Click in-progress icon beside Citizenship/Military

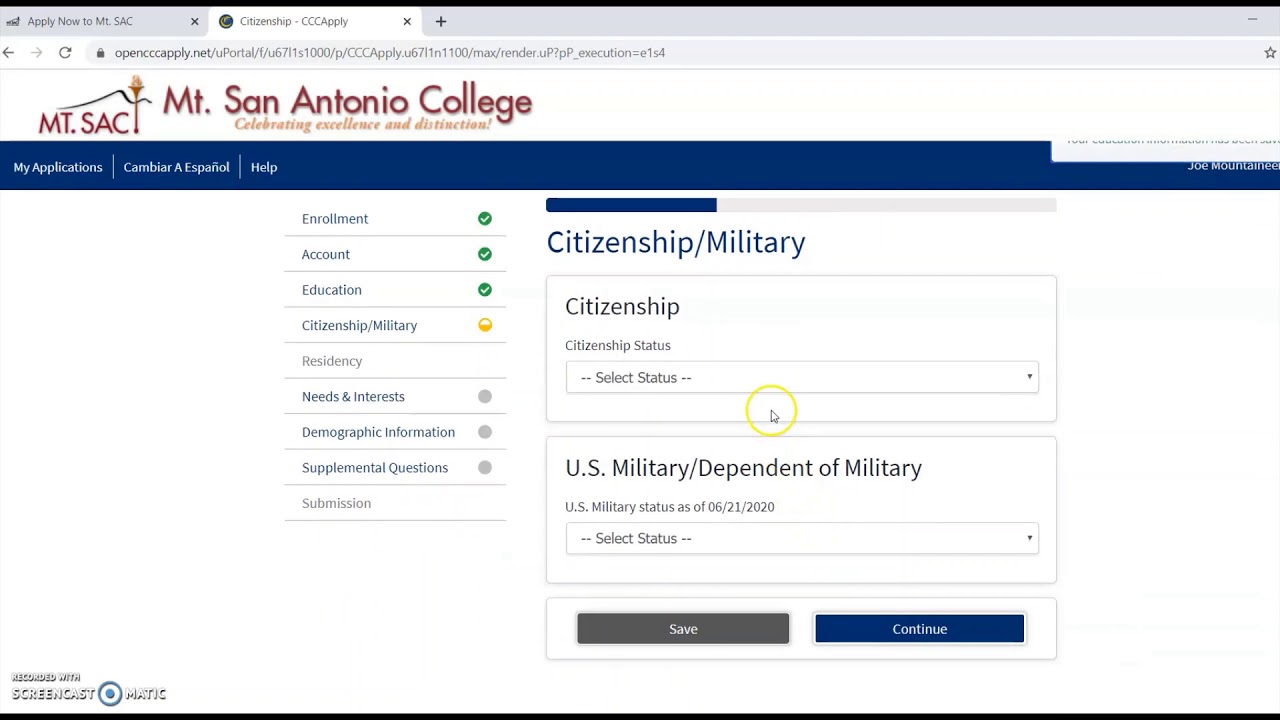pos(485,325)
